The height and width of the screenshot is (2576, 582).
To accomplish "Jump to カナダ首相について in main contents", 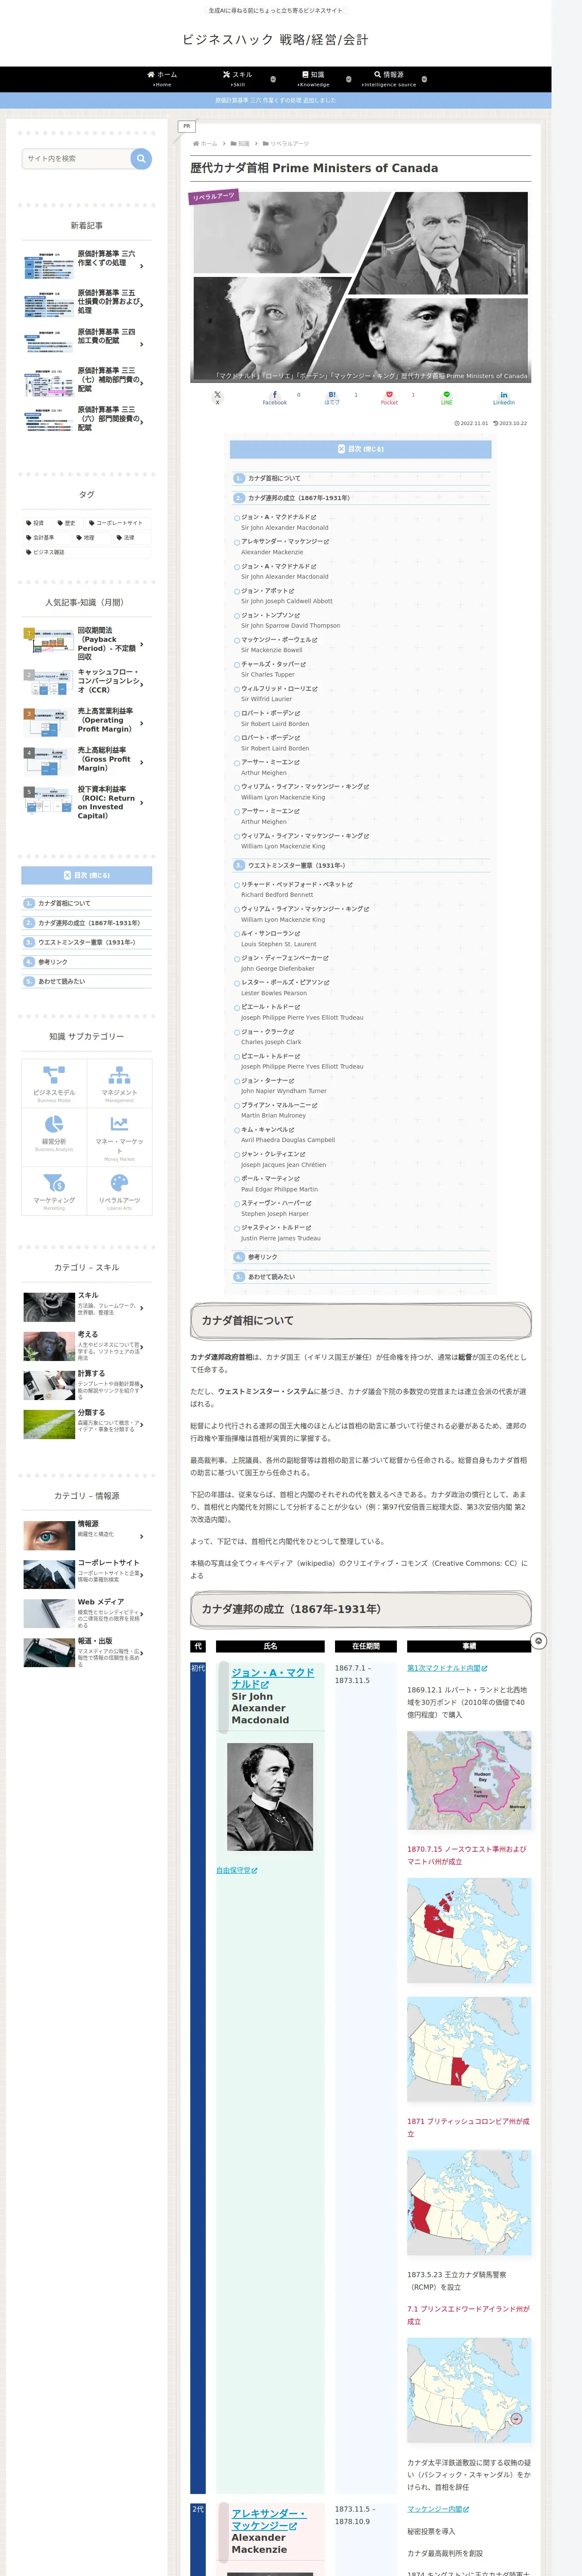I will point(274,478).
